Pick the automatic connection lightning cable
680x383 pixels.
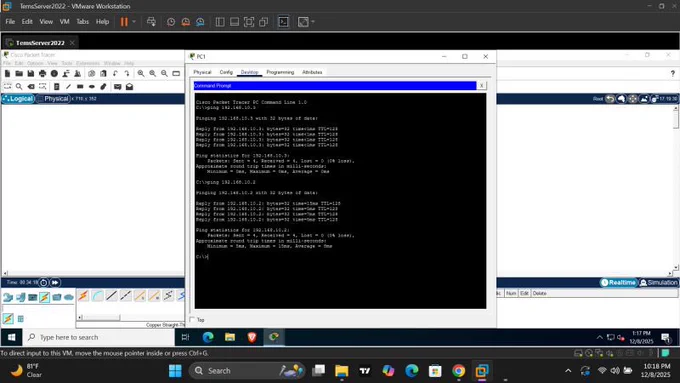coord(83,296)
